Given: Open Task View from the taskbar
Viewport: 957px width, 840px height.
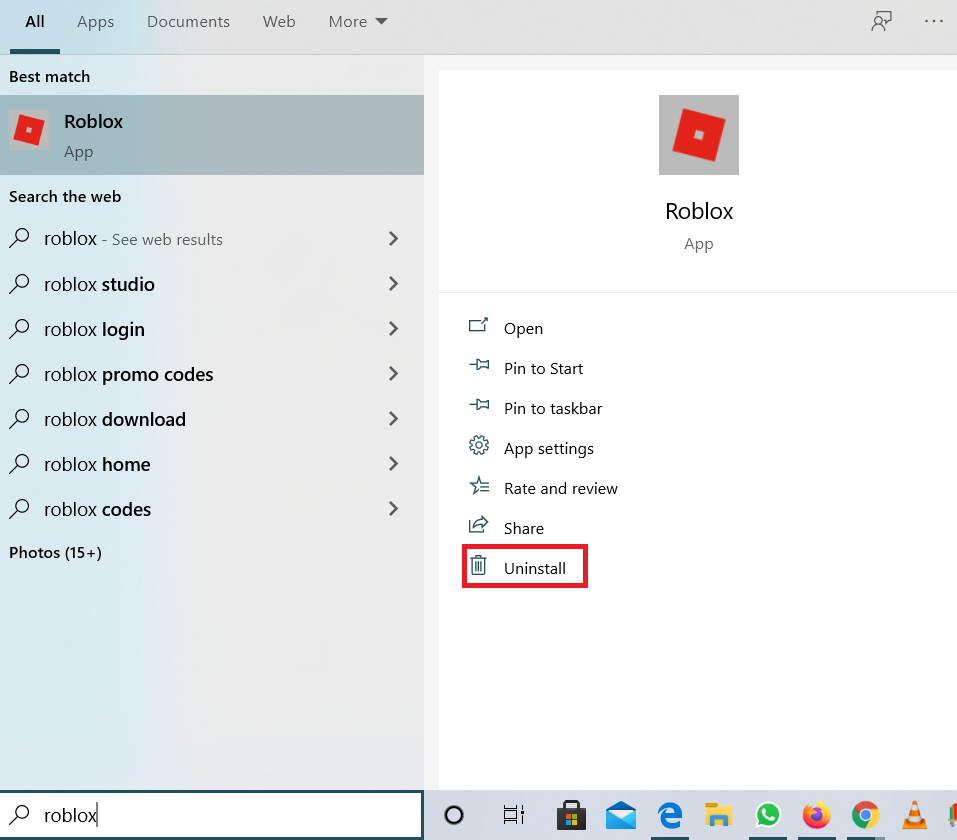Looking at the screenshot, I should click(x=513, y=815).
